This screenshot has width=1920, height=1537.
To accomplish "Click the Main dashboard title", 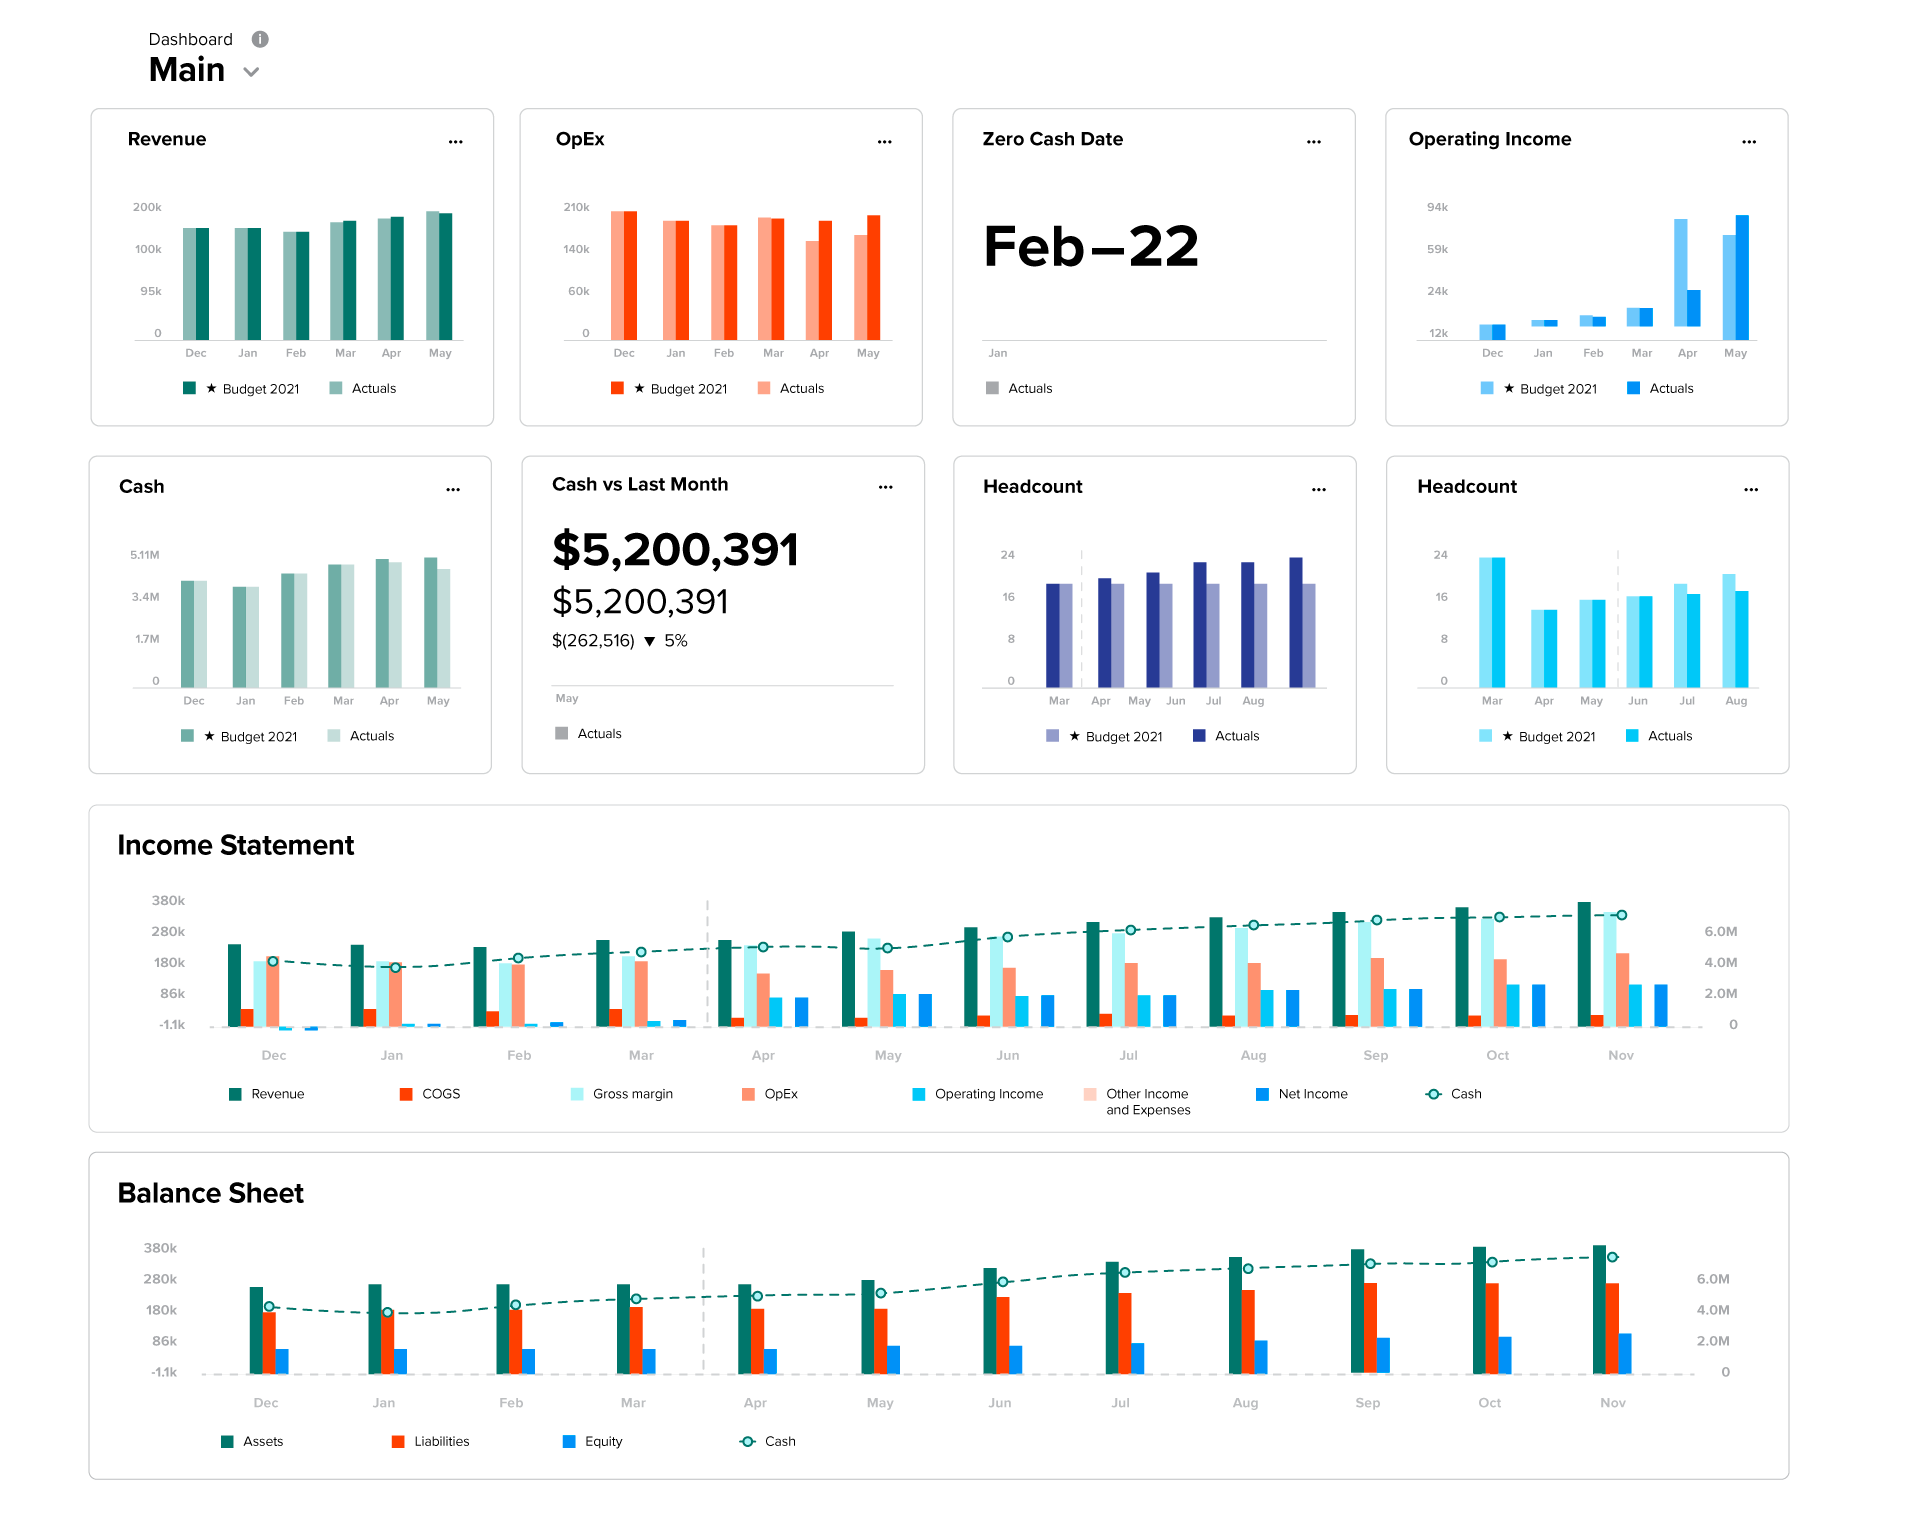I will [187, 70].
